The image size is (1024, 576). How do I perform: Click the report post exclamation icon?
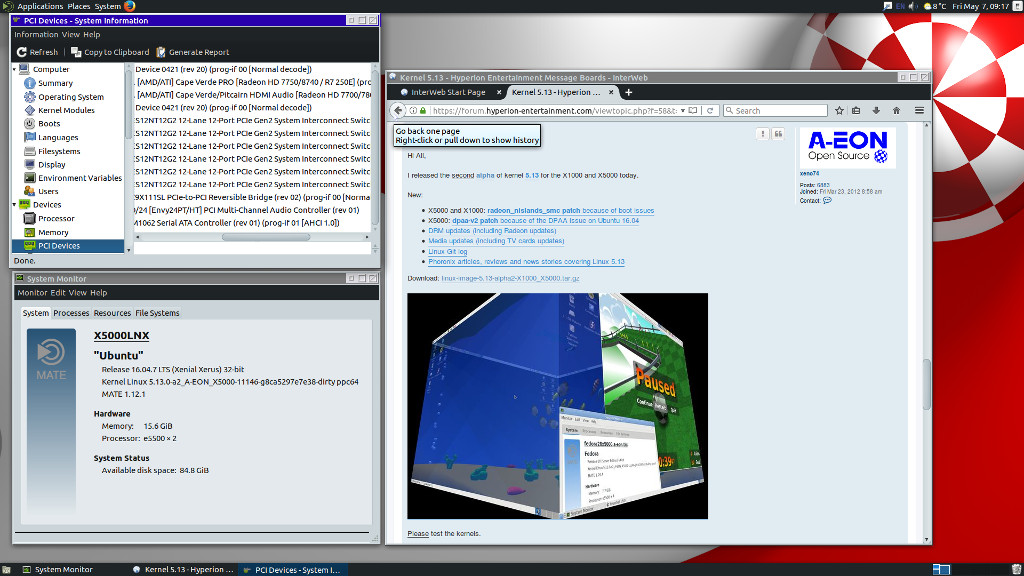click(x=762, y=134)
